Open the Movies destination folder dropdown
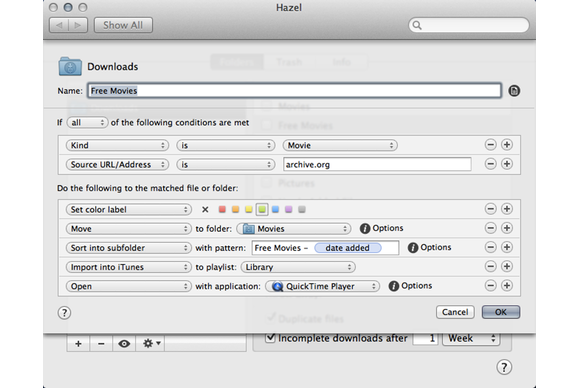The width and height of the screenshot is (580, 388). point(293,229)
